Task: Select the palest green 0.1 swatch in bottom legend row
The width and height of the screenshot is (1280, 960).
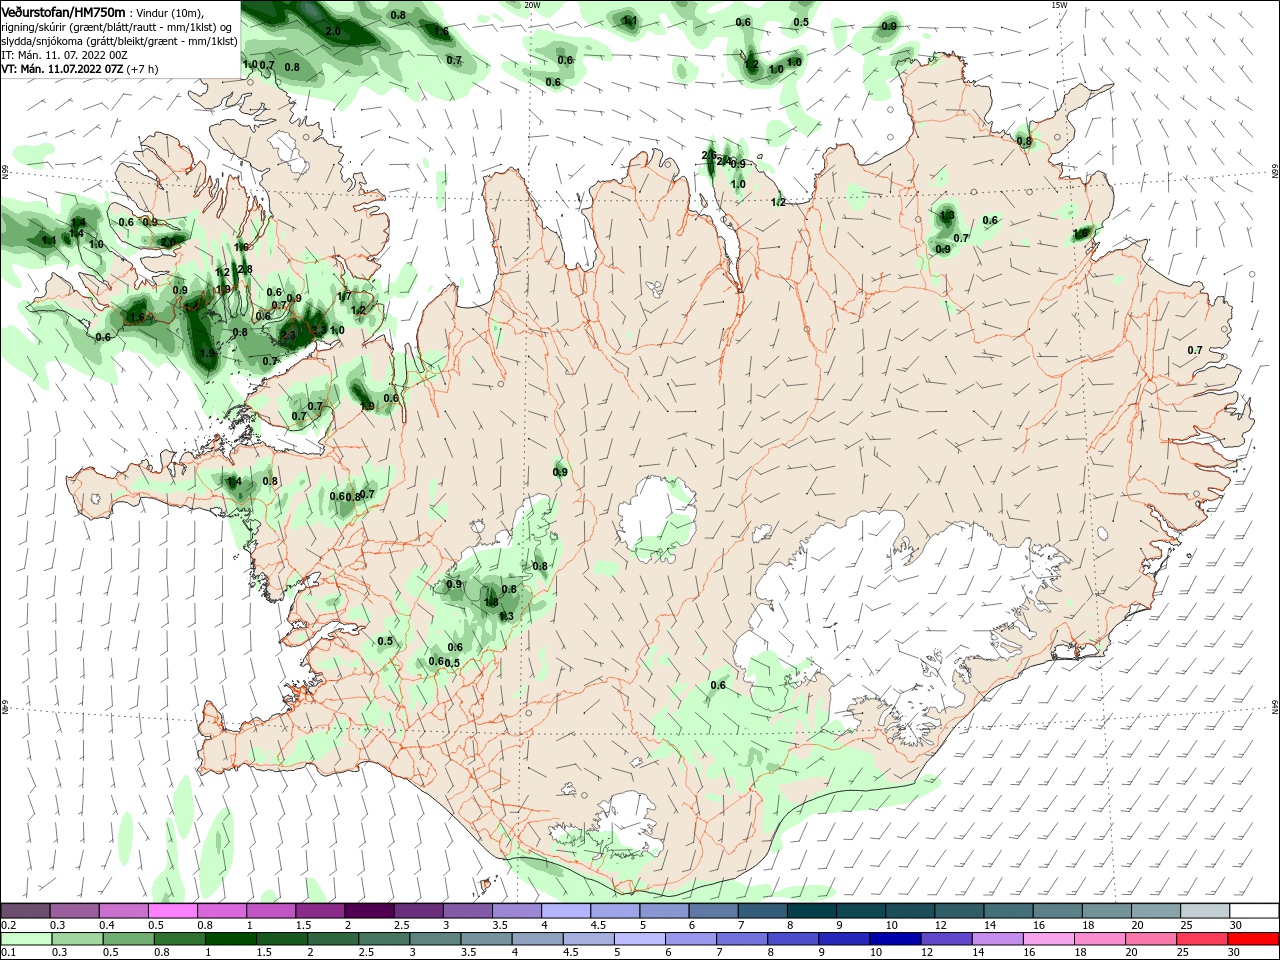Action: (25, 939)
